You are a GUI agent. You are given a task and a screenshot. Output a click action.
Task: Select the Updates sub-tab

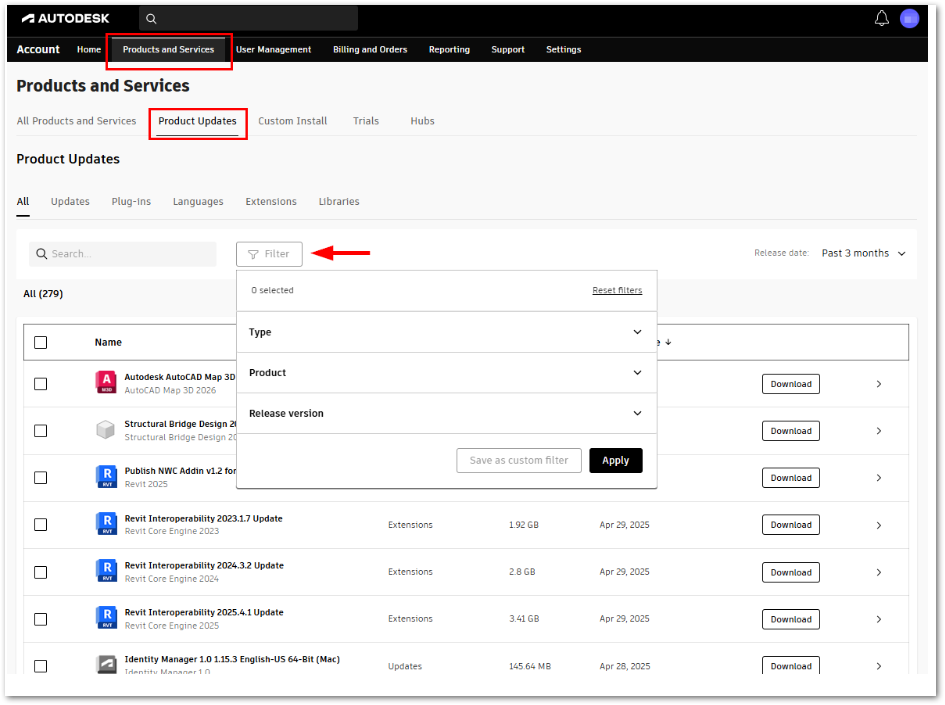click(x=70, y=201)
